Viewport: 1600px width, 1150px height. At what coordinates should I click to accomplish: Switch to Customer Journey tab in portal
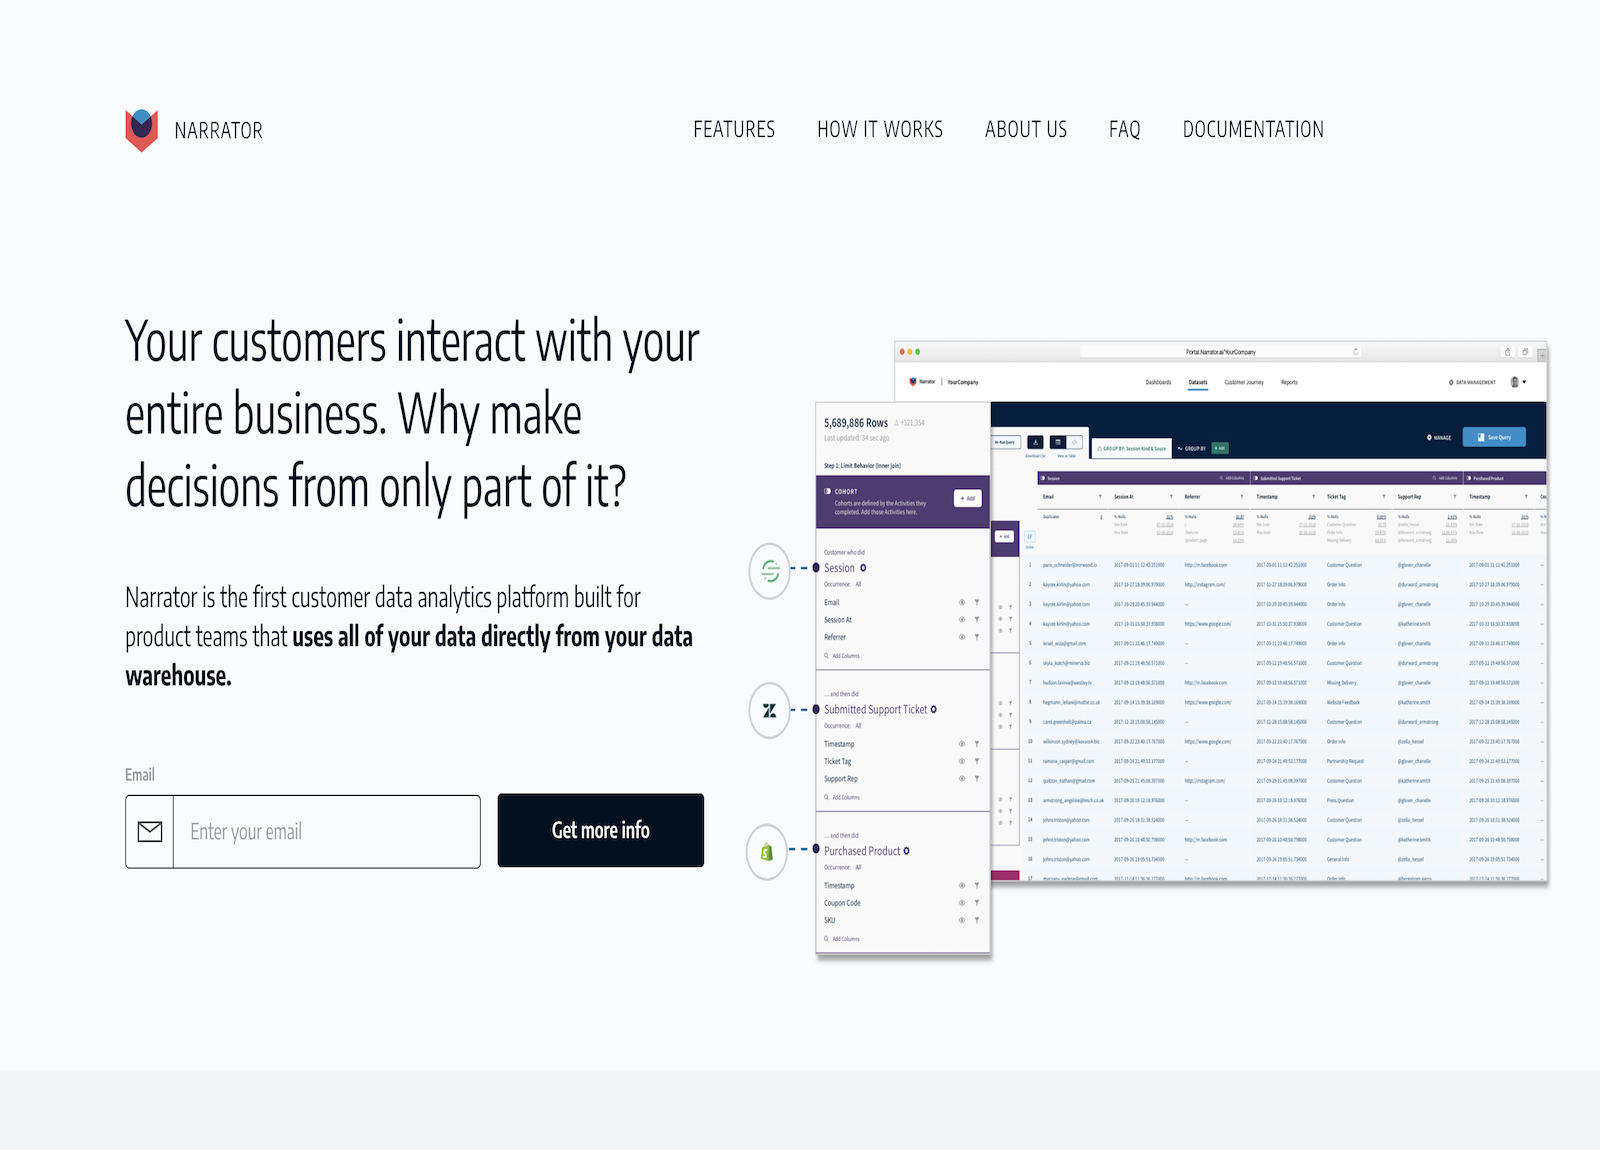click(1244, 382)
